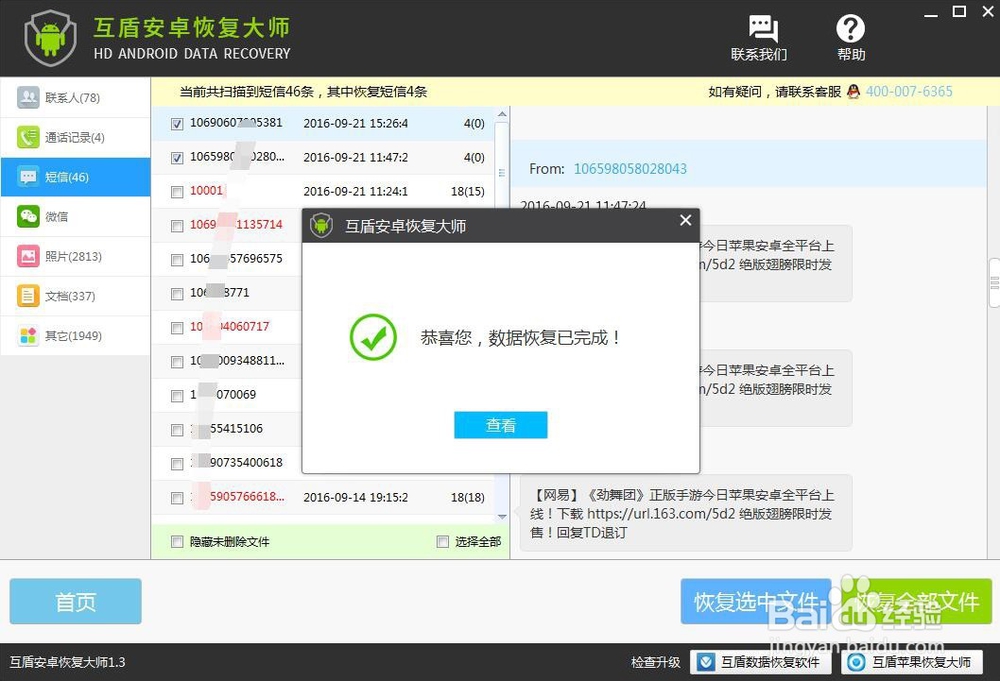
Task: Close the 互盾安卓恢复大师 dialog
Action: click(x=686, y=220)
